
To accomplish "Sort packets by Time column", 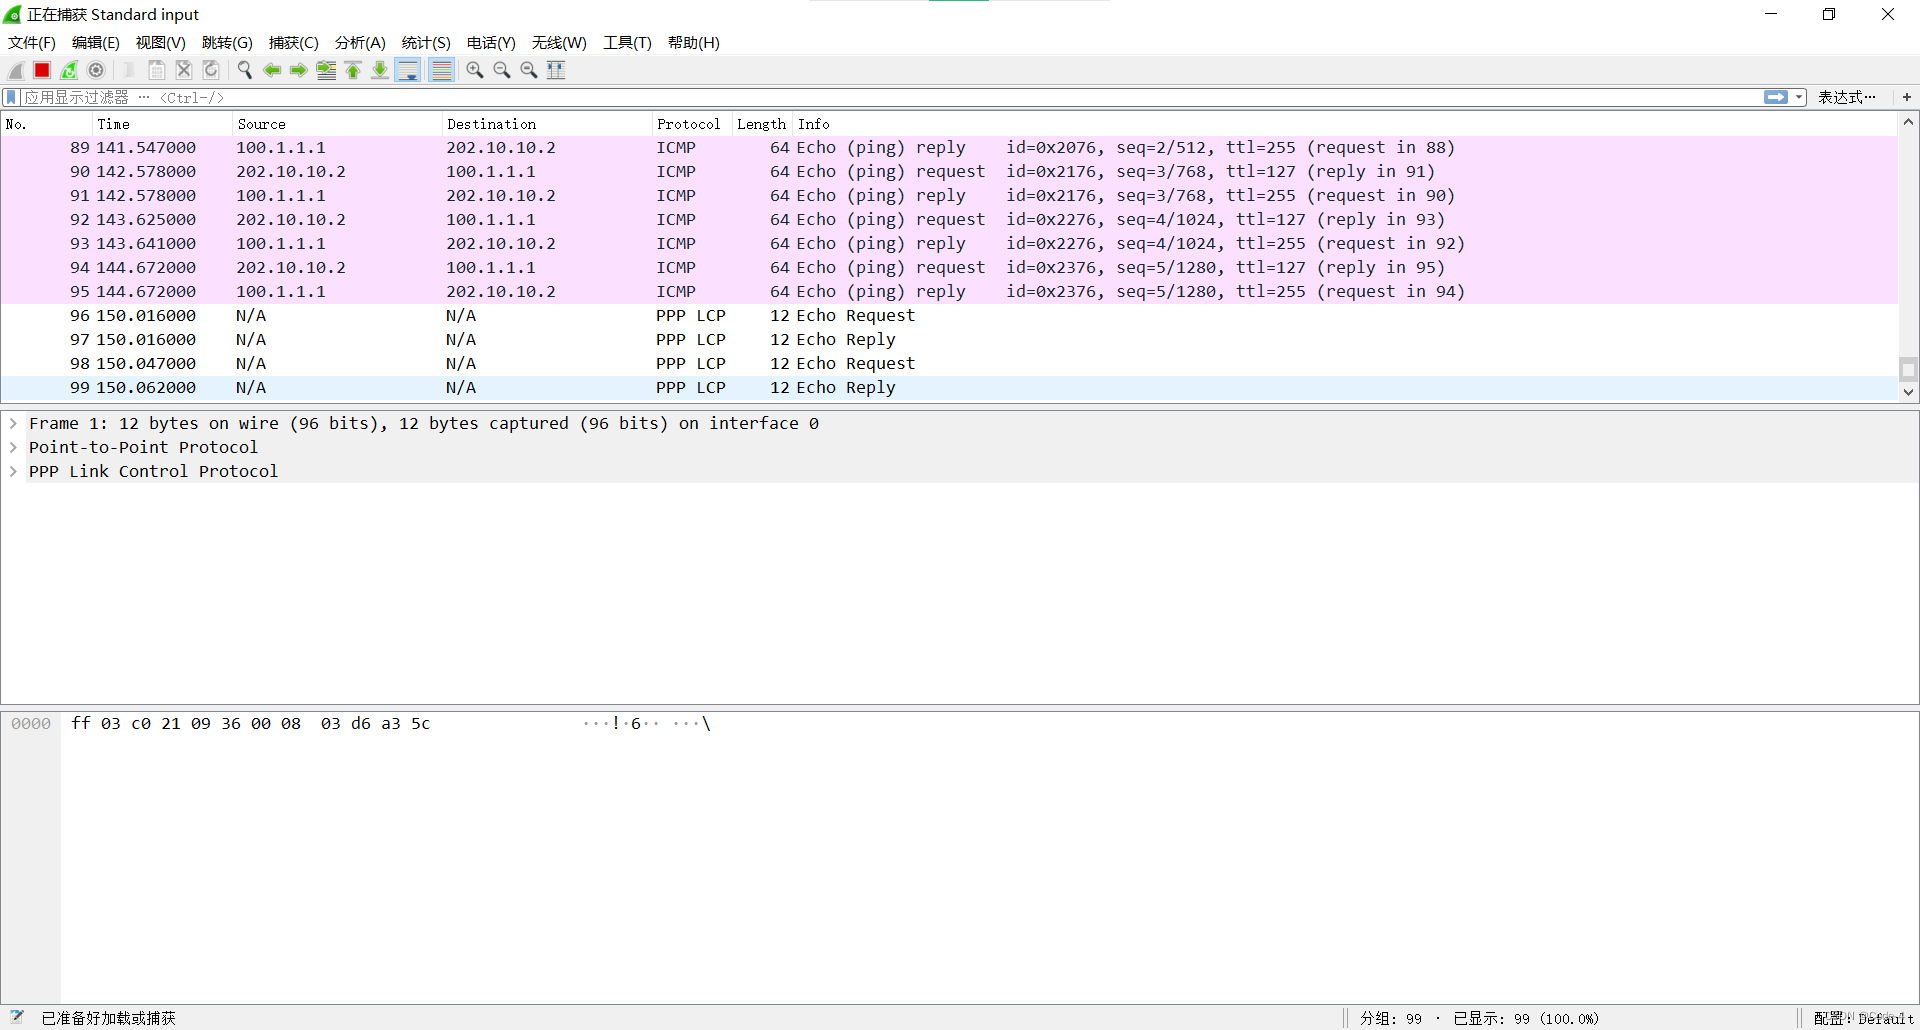I will [162, 124].
